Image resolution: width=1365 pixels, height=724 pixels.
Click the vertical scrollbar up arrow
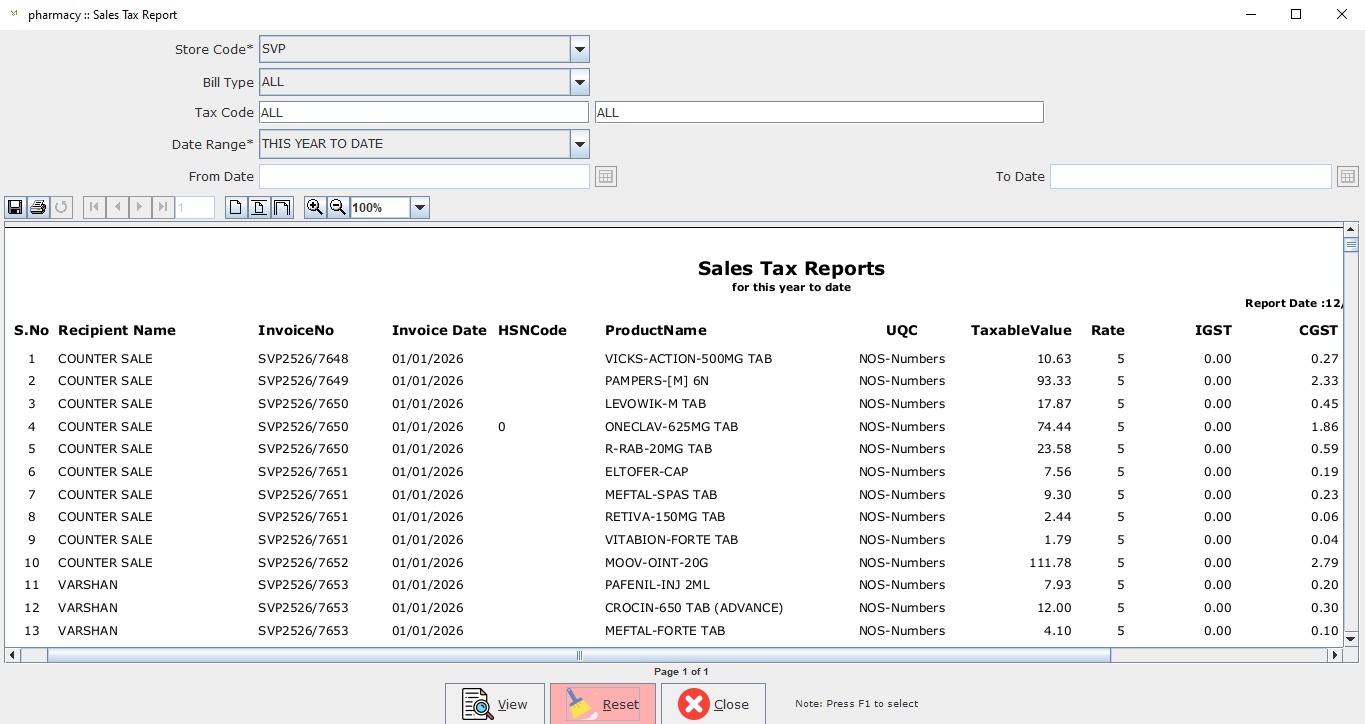(x=1350, y=232)
